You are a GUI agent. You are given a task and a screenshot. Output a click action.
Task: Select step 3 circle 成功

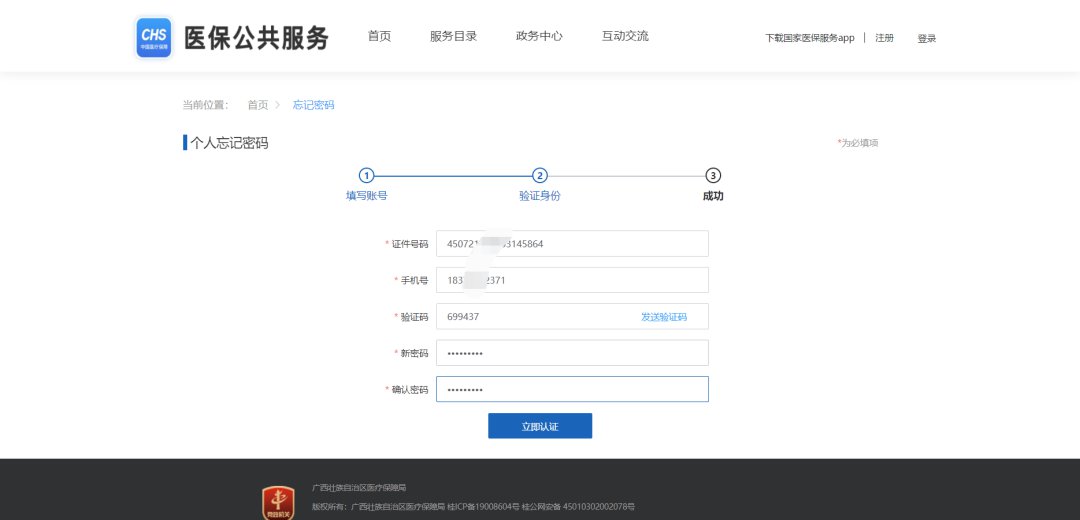click(713, 175)
